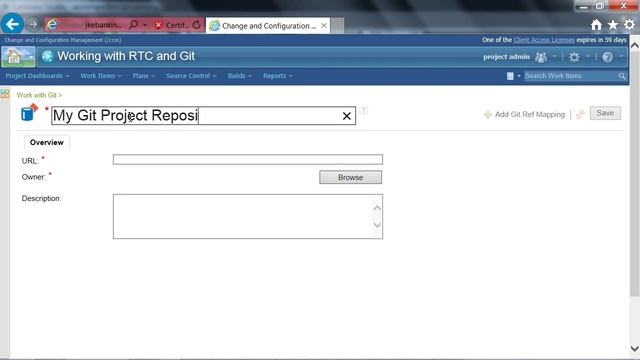Follow the Work with Git breadcrumb
This screenshot has width=640, height=360.
[x=36, y=95]
